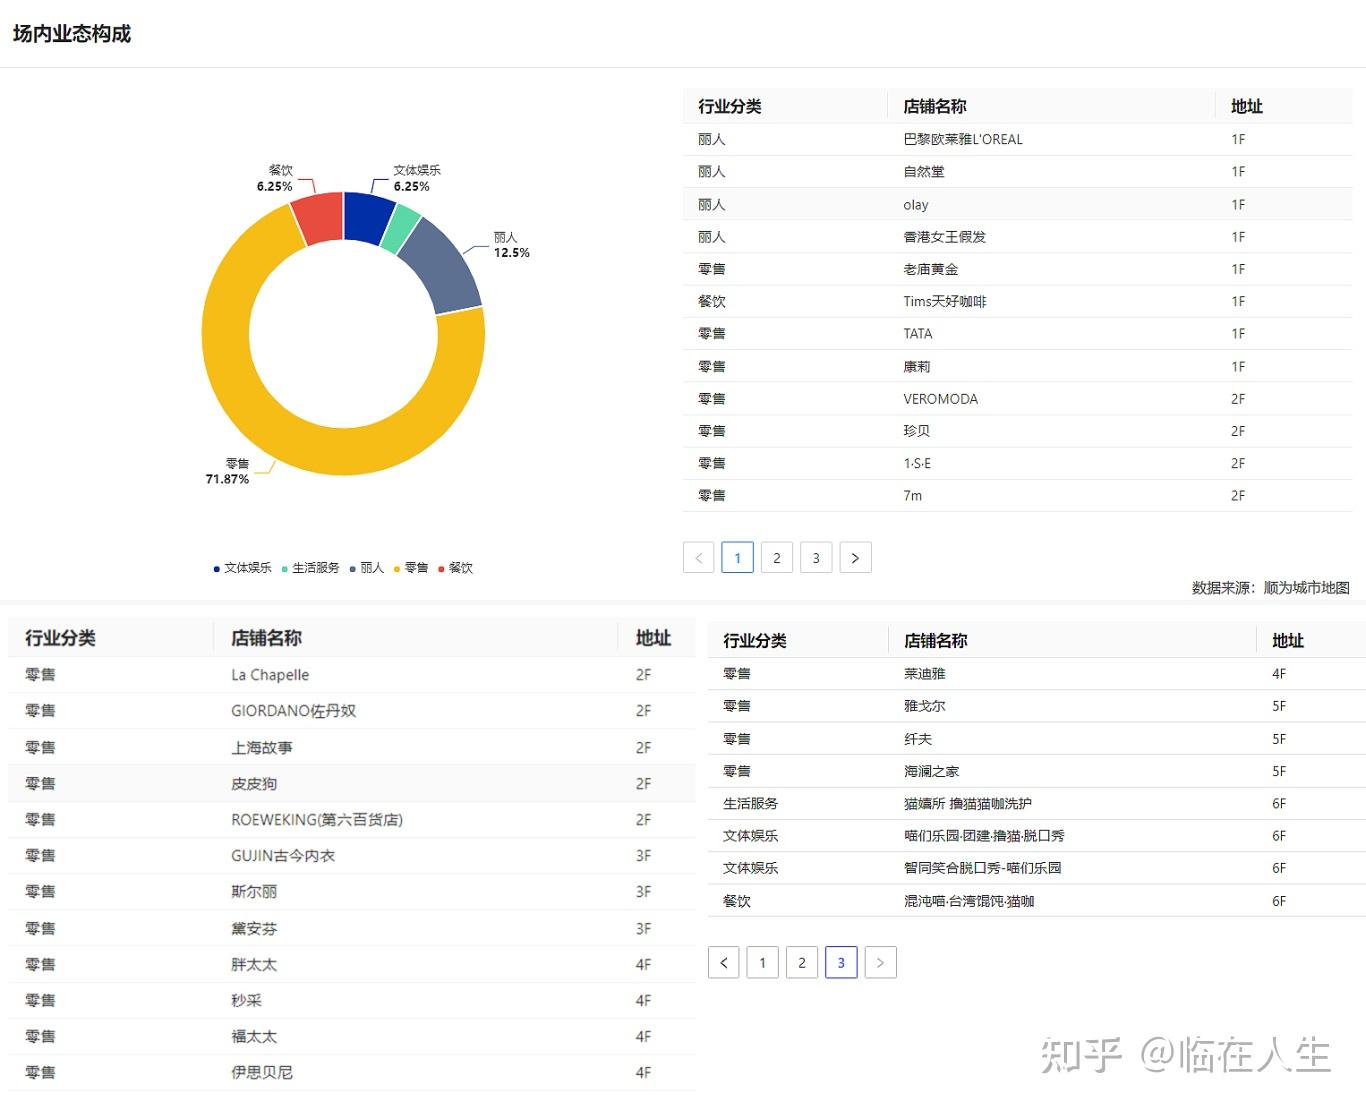Select the 黛安芬 store row
Image resolution: width=1366 pixels, height=1110 pixels.
pos(352,928)
